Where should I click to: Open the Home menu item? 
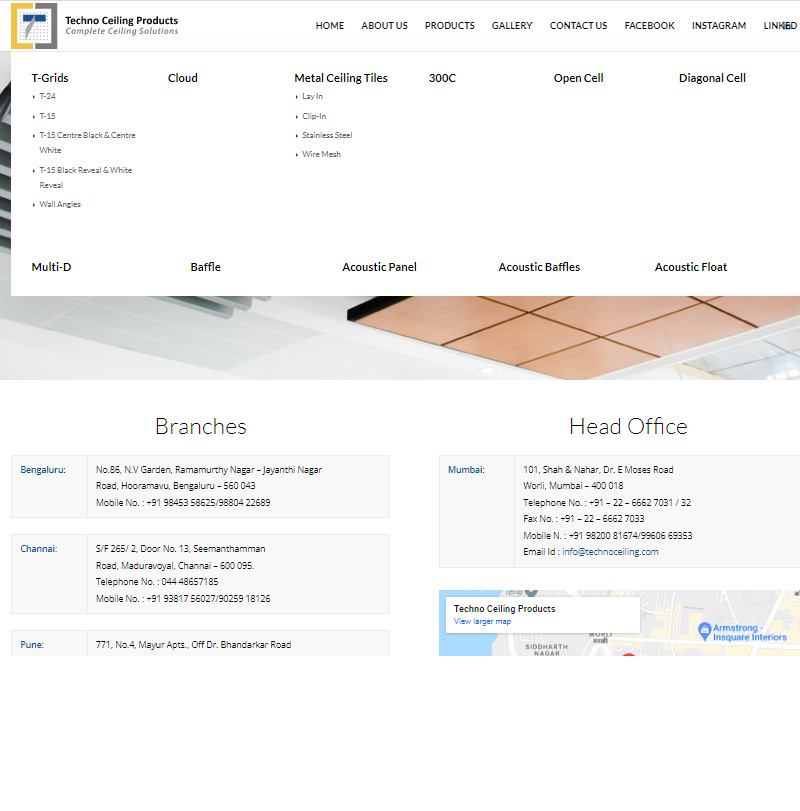(329, 26)
